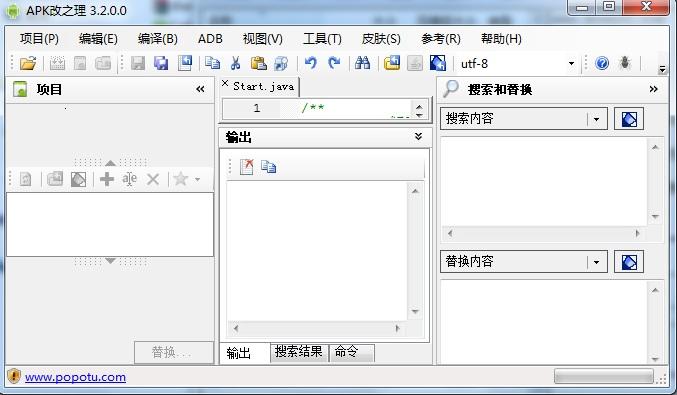Open the 项目(P) menu
Screen dimensions: 677x395
click(39, 39)
